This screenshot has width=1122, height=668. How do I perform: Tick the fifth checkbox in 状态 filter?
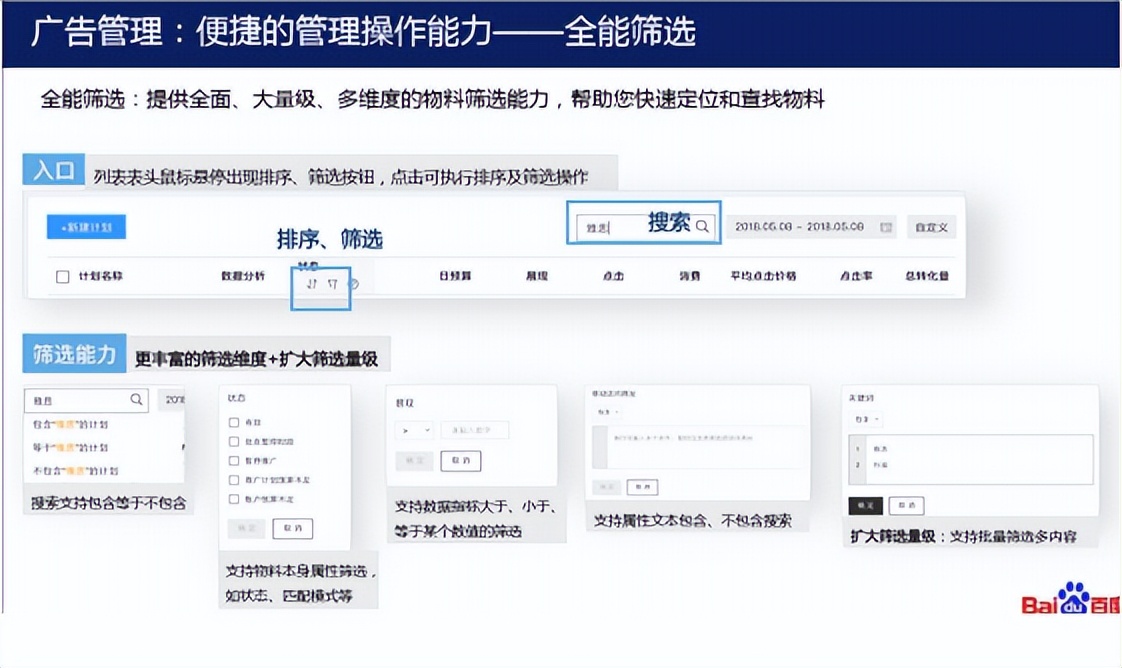pyautogui.click(x=233, y=499)
